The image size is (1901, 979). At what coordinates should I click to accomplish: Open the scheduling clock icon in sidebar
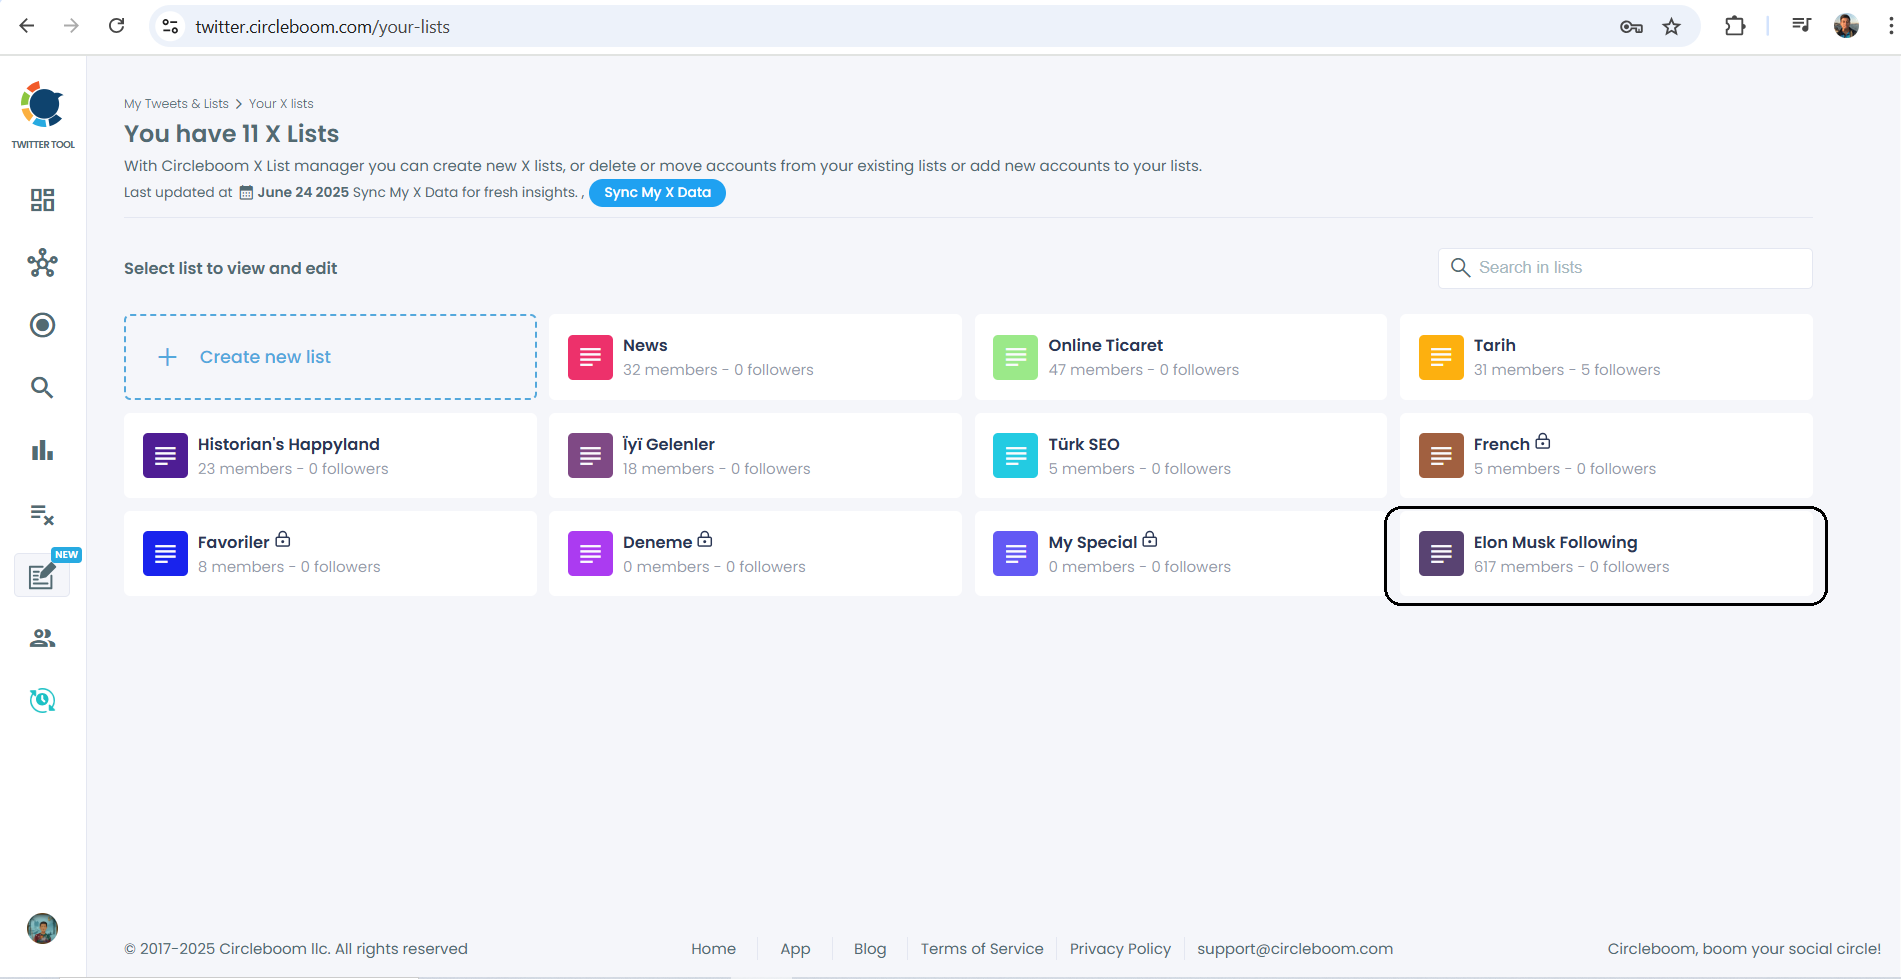pyautogui.click(x=42, y=700)
